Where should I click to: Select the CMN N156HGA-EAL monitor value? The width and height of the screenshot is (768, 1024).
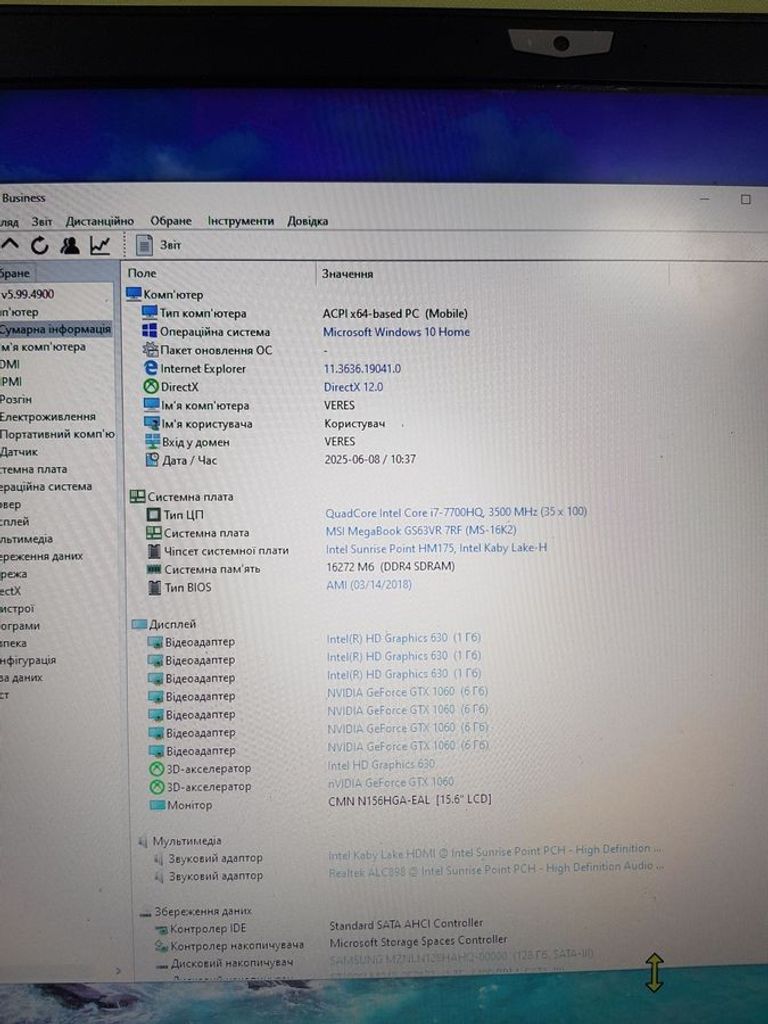click(409, 799)
